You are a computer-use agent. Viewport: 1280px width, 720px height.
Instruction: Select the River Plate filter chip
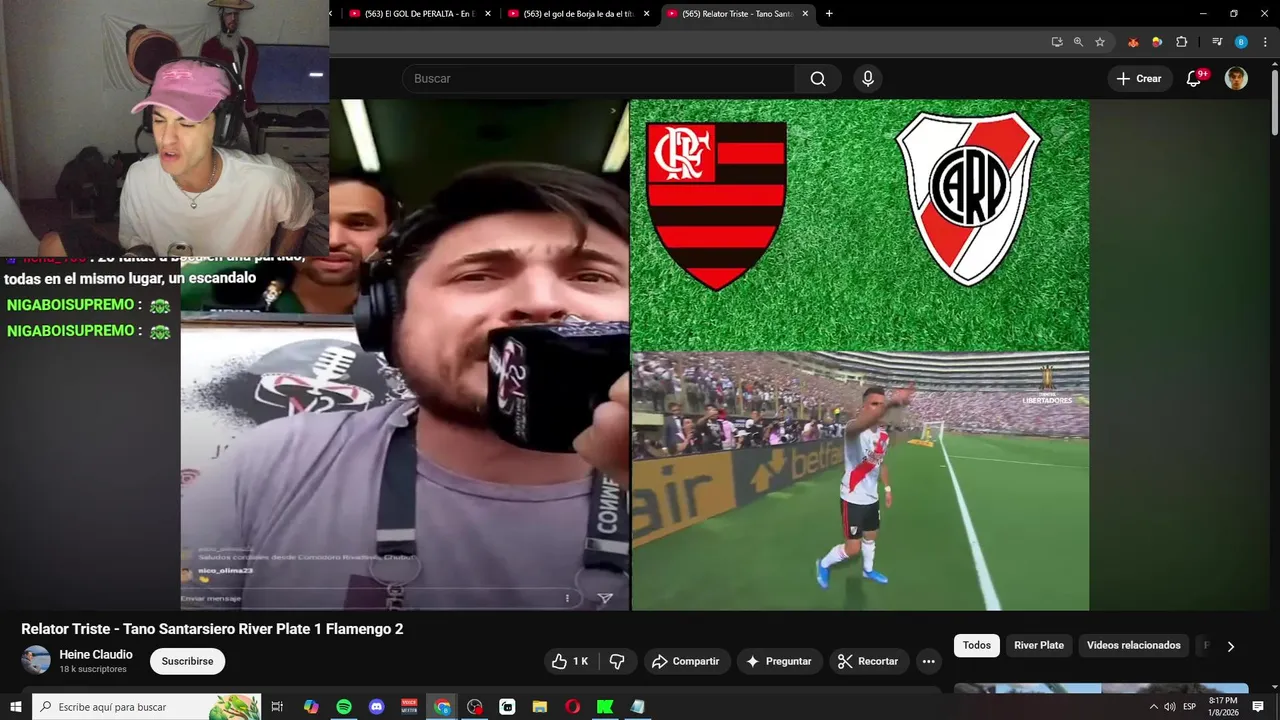[x=1039, y=645]
